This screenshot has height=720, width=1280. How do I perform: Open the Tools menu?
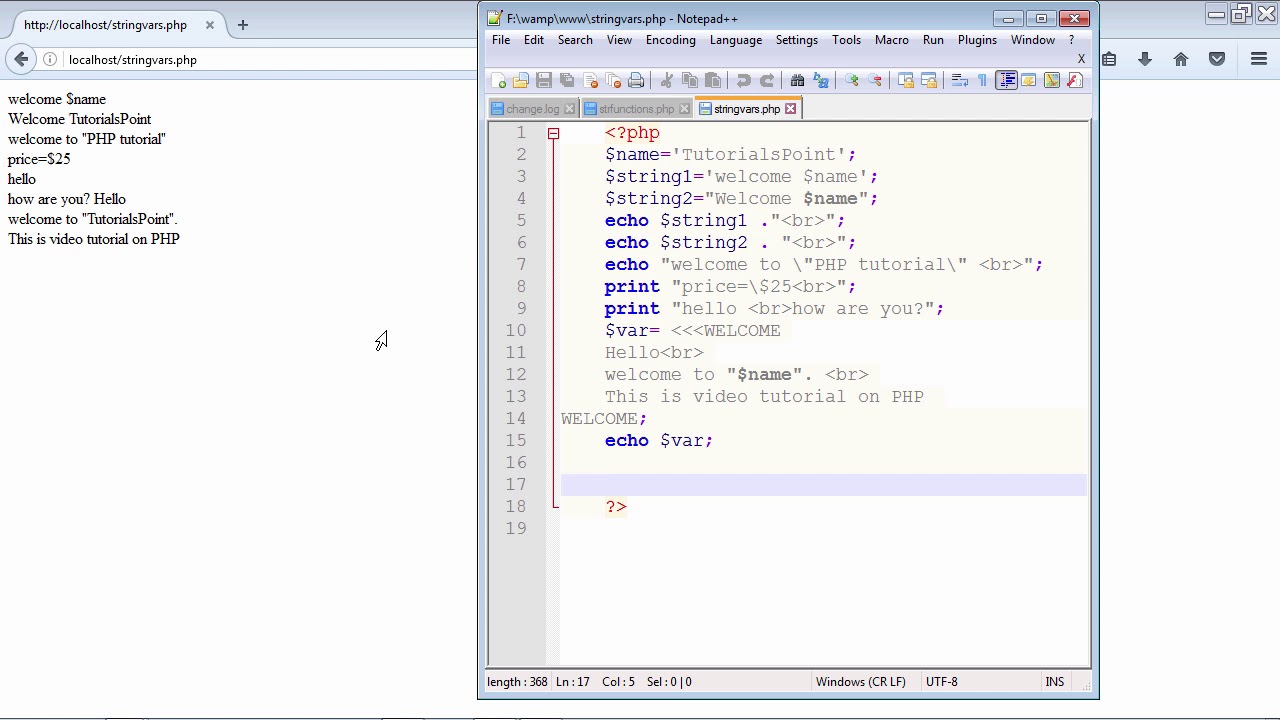(x=846, y=40)
